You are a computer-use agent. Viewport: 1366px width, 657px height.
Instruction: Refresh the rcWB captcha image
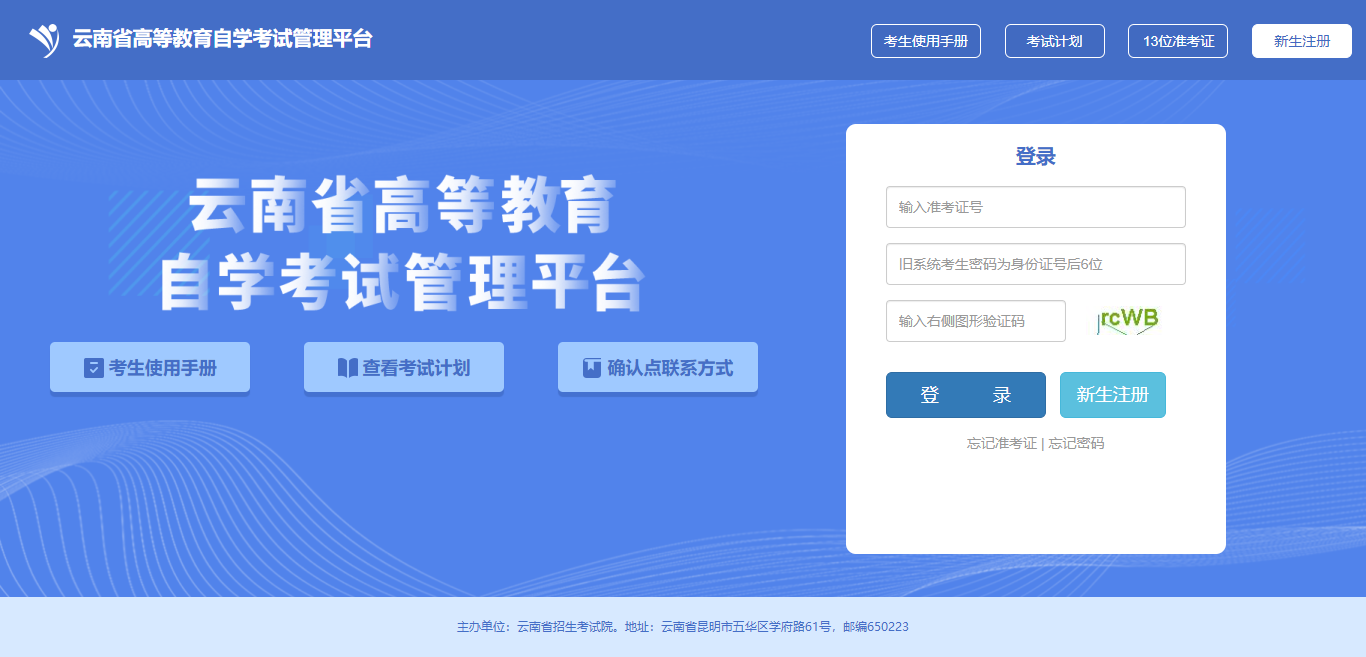click(x=1127, y=320)
